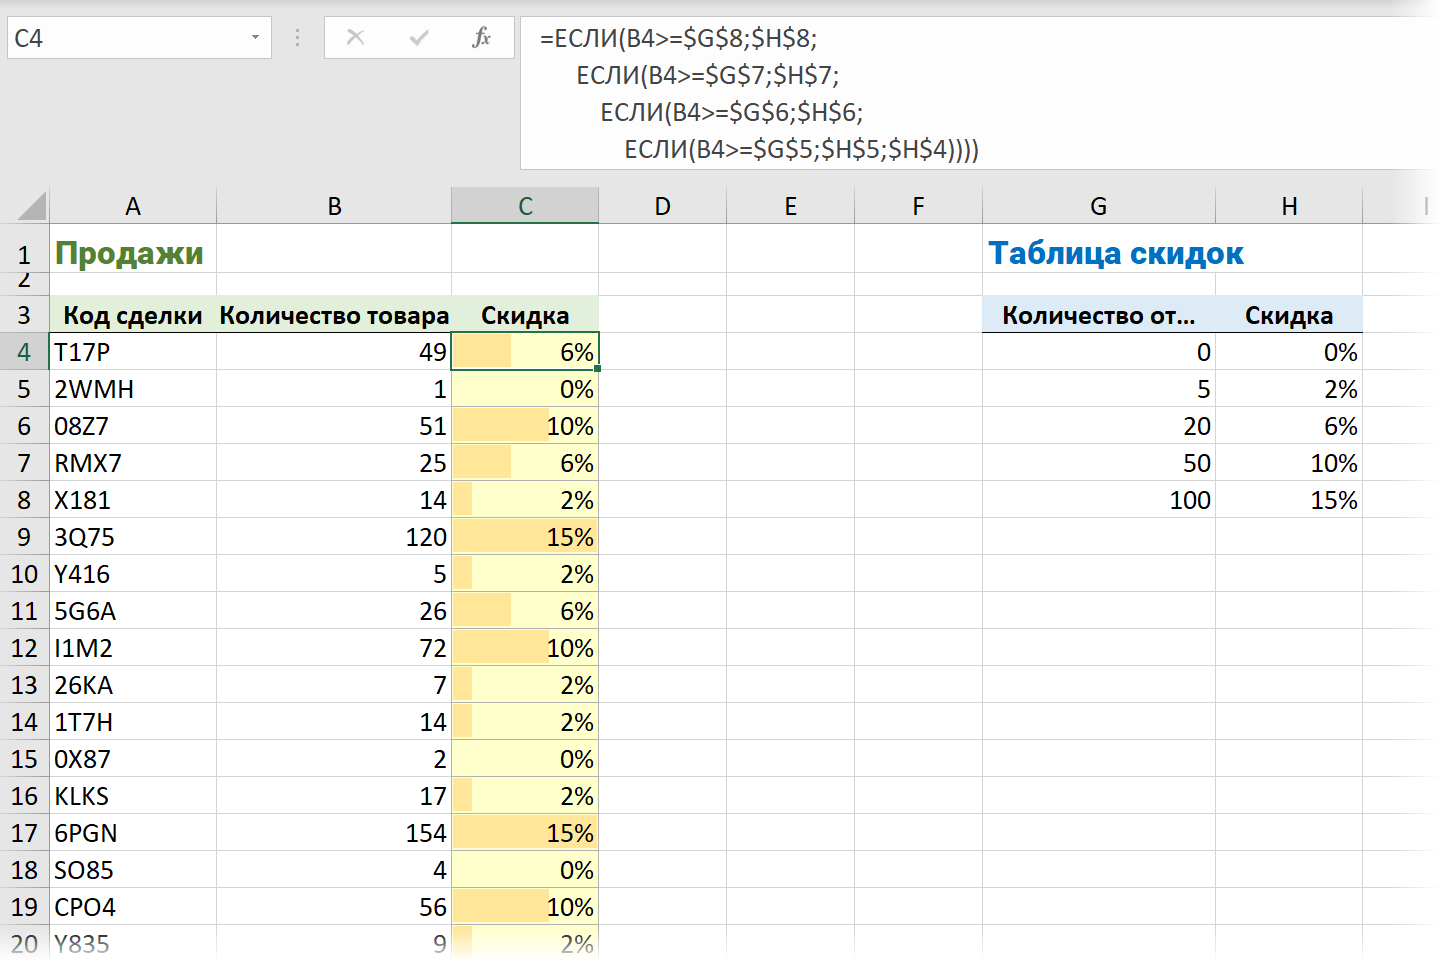Select all cells with corner triangle
Screen dimensions: 1440x962
[31, 206]
